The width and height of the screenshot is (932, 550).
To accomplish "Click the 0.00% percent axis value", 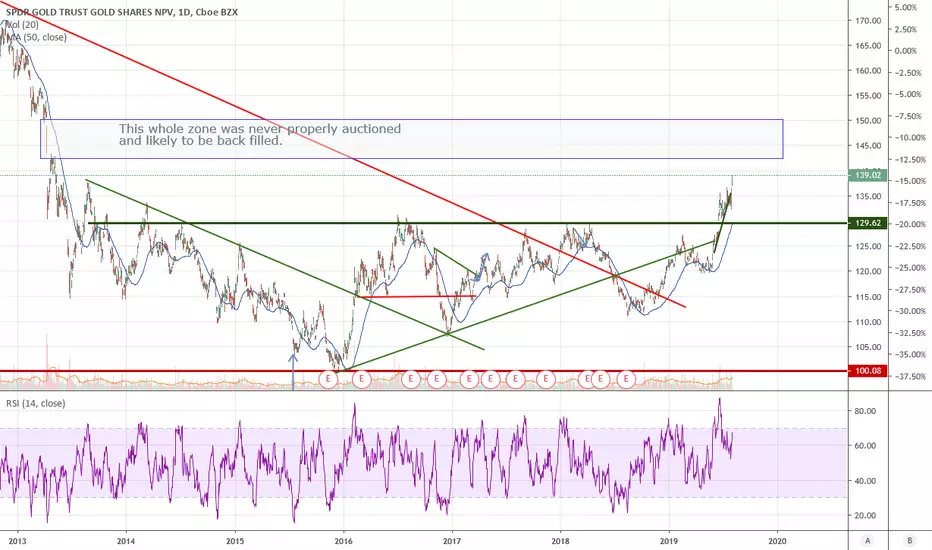I will click(906, 51).
